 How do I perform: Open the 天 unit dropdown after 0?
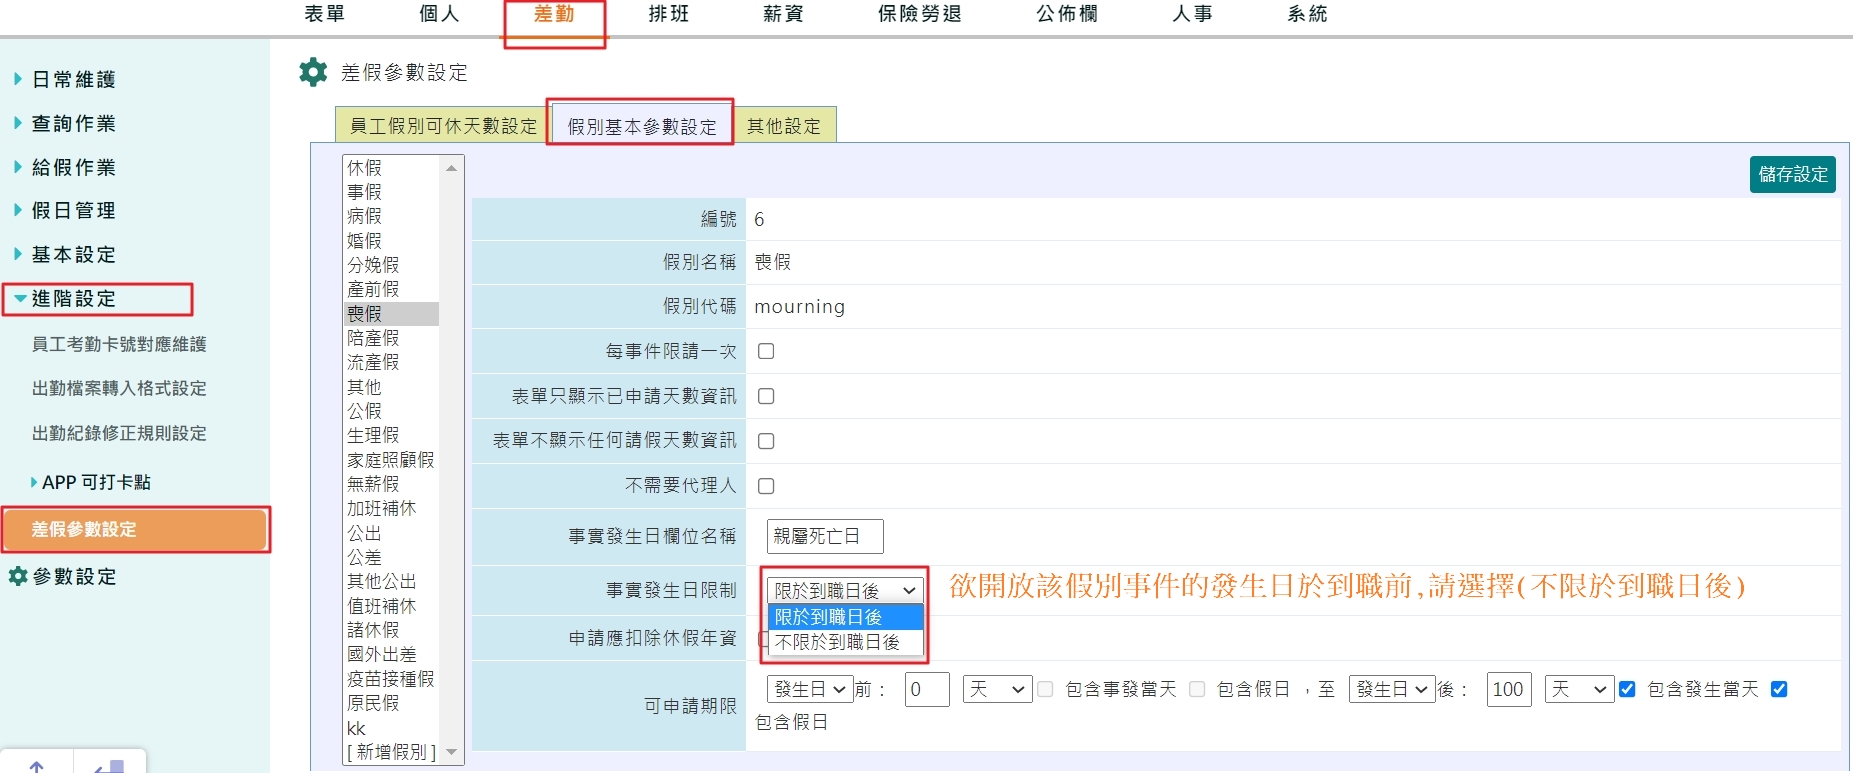coord(997,689)
